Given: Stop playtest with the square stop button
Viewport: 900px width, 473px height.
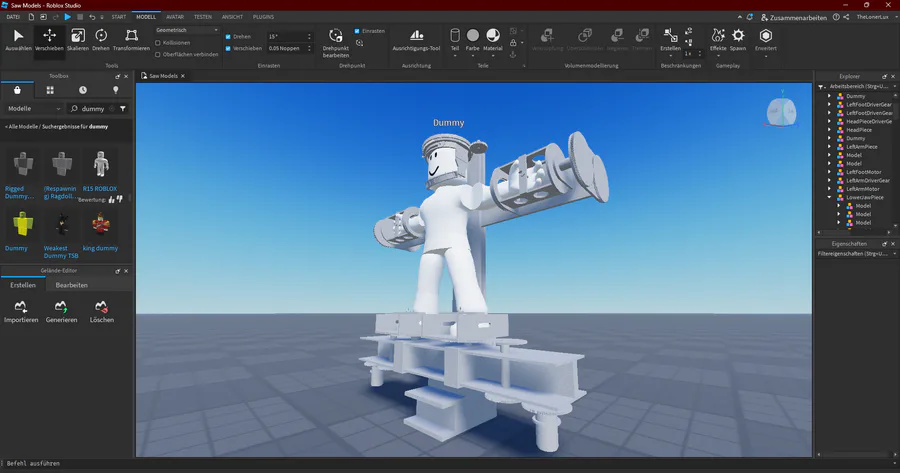Looking at the screenshot, I should pos(80,17).
